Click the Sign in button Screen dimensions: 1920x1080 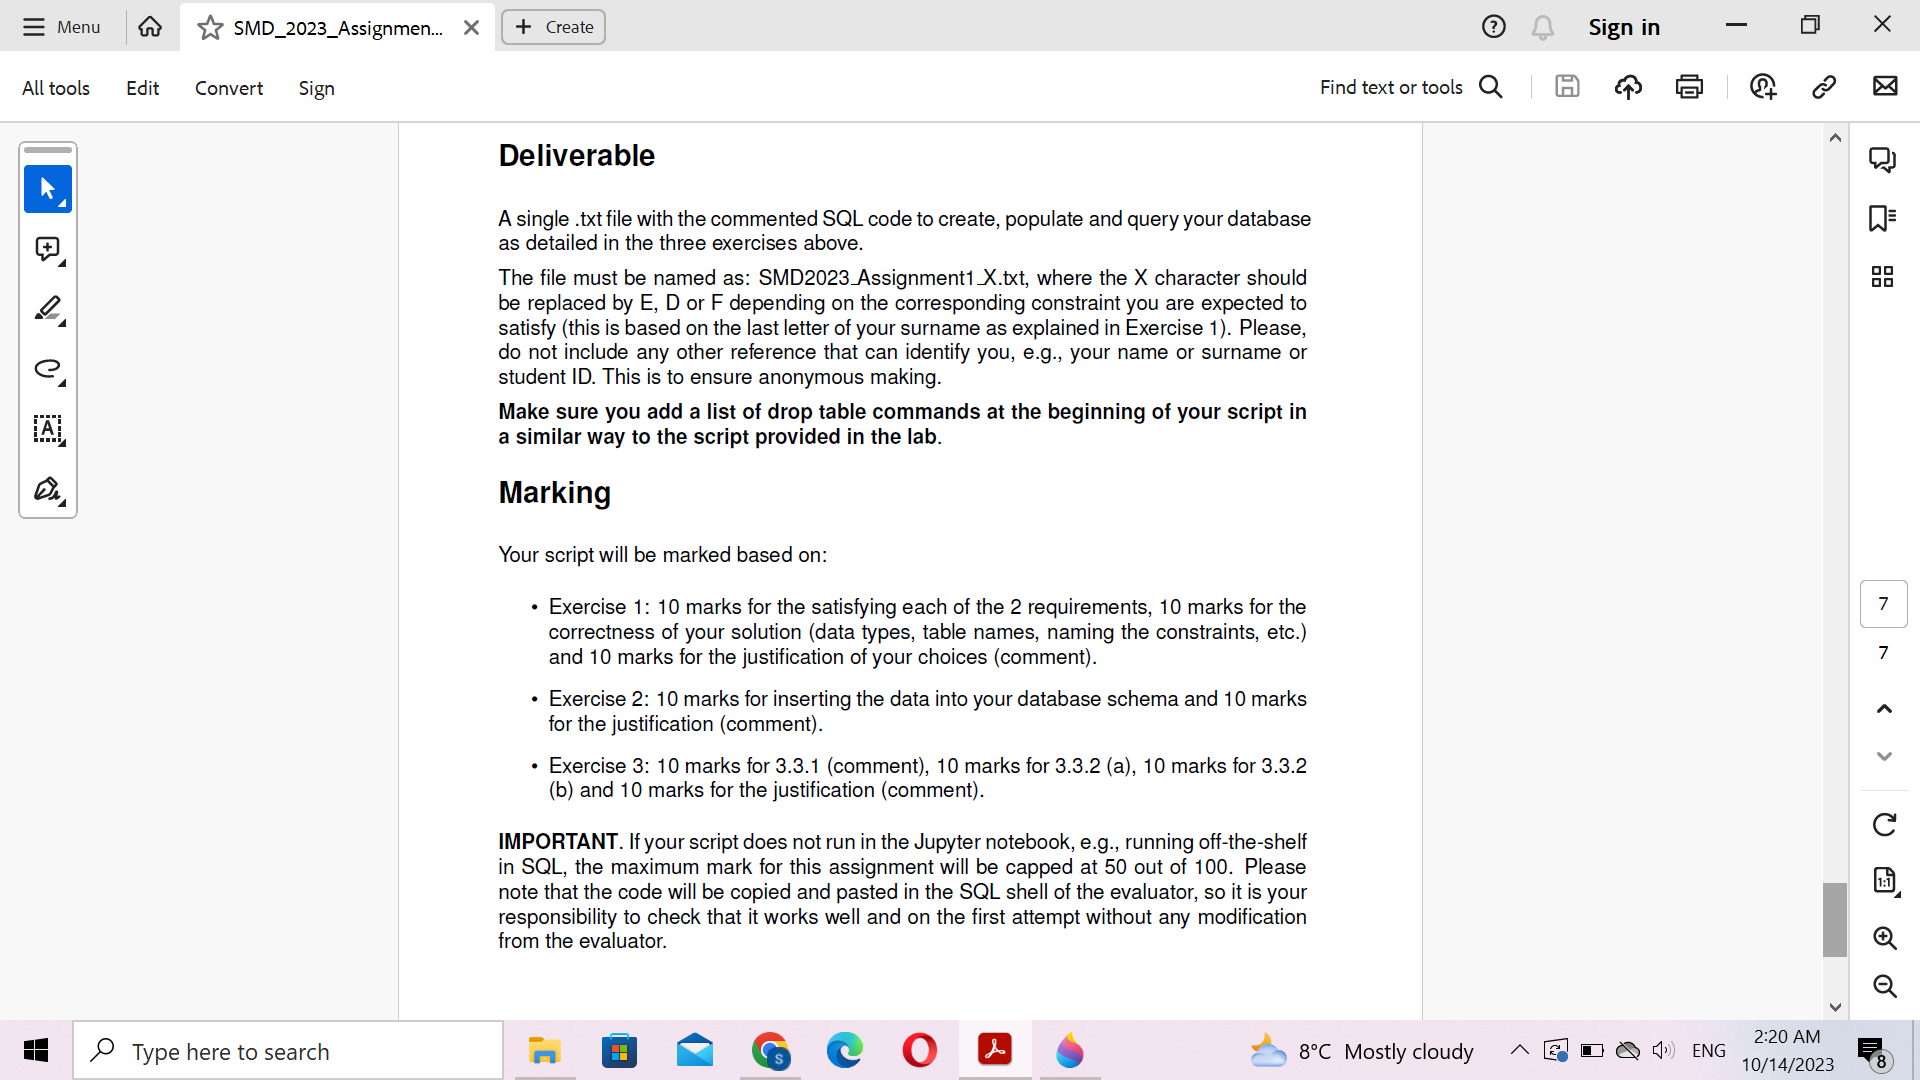point(1623,27)
